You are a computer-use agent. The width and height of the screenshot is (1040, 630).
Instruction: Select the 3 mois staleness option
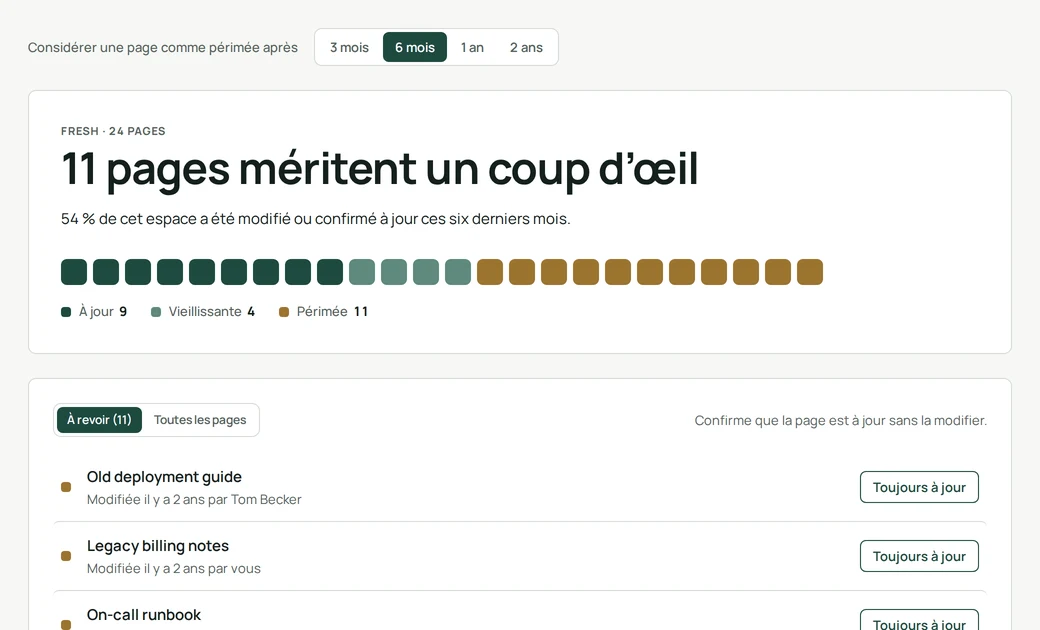point(349,47)
